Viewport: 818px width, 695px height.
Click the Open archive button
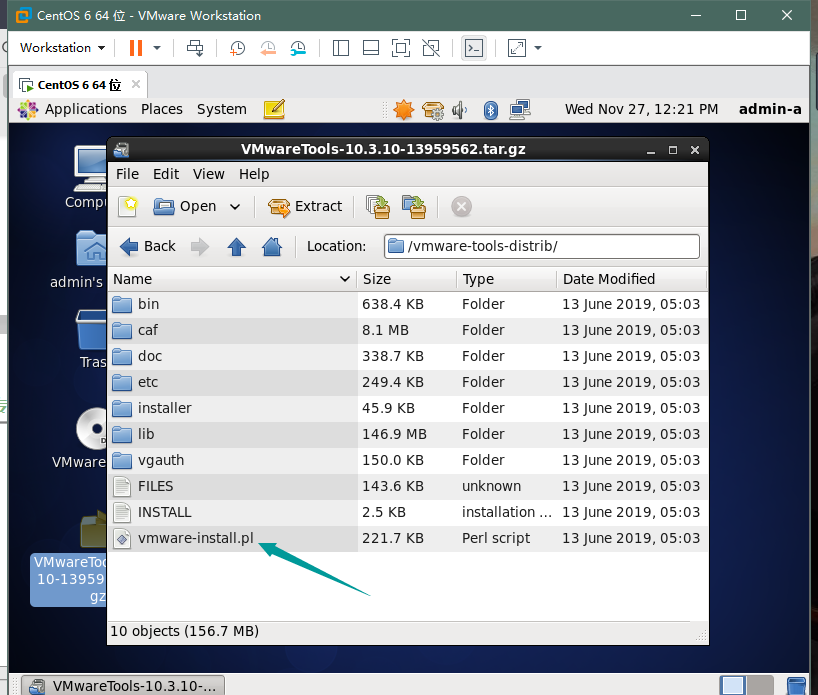pos(185,206)
